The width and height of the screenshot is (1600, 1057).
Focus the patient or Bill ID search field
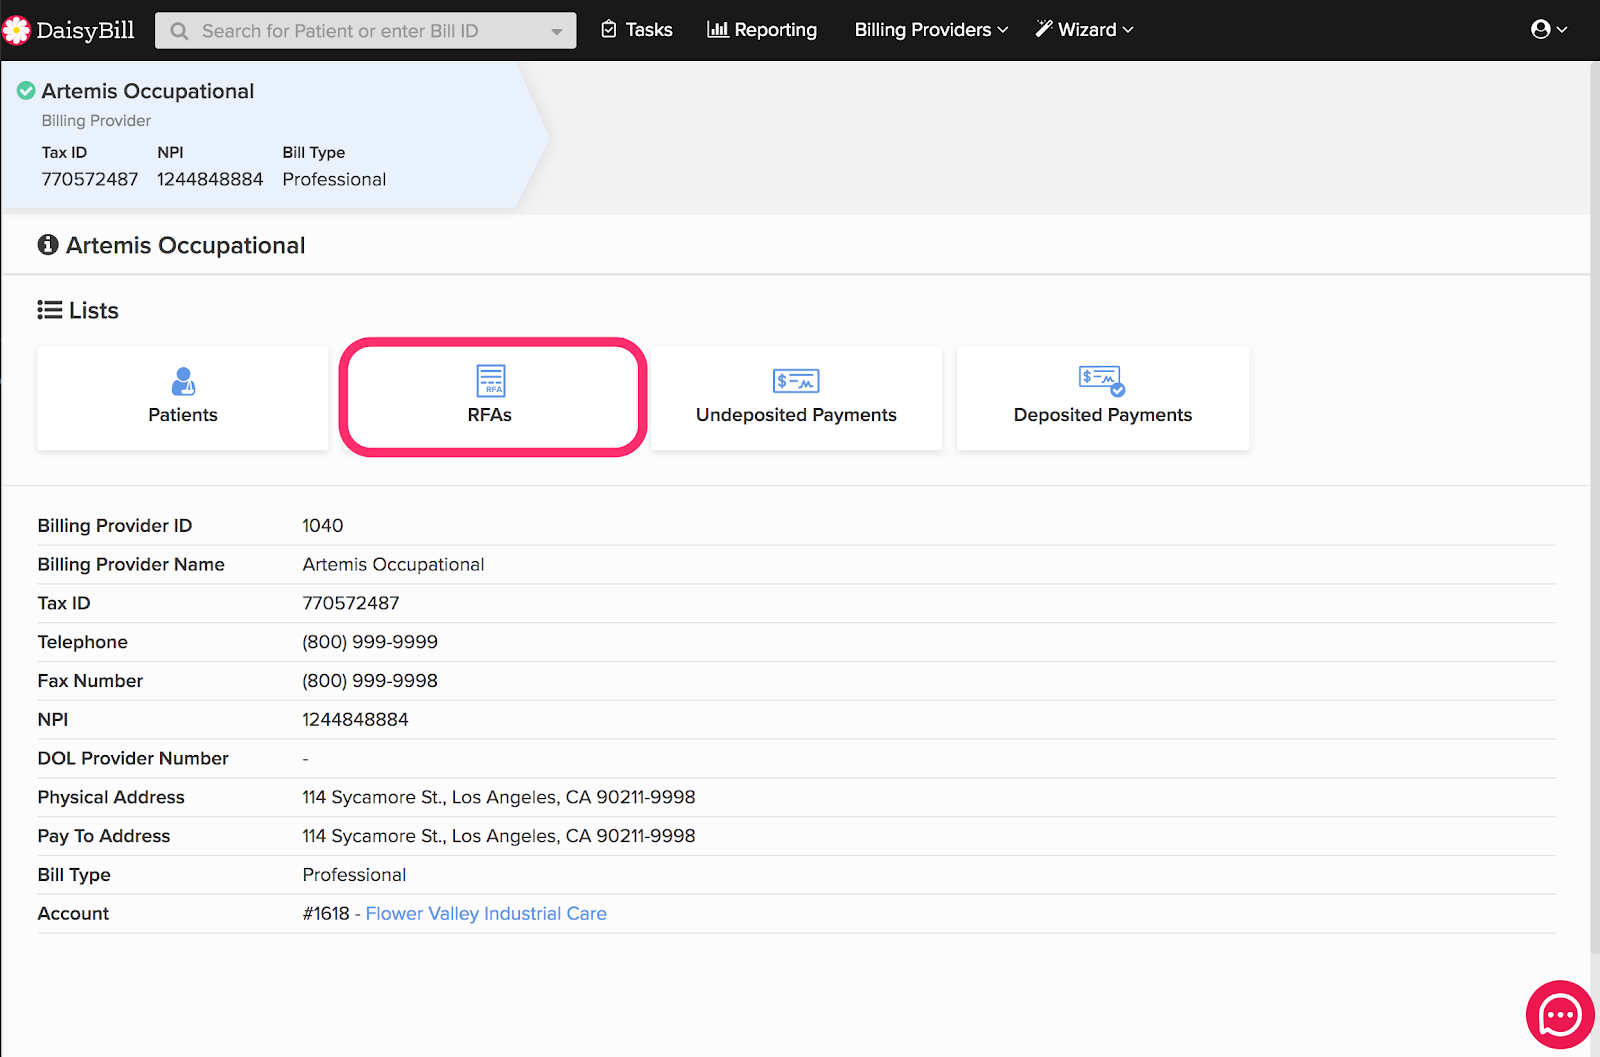tap(366, 31)
